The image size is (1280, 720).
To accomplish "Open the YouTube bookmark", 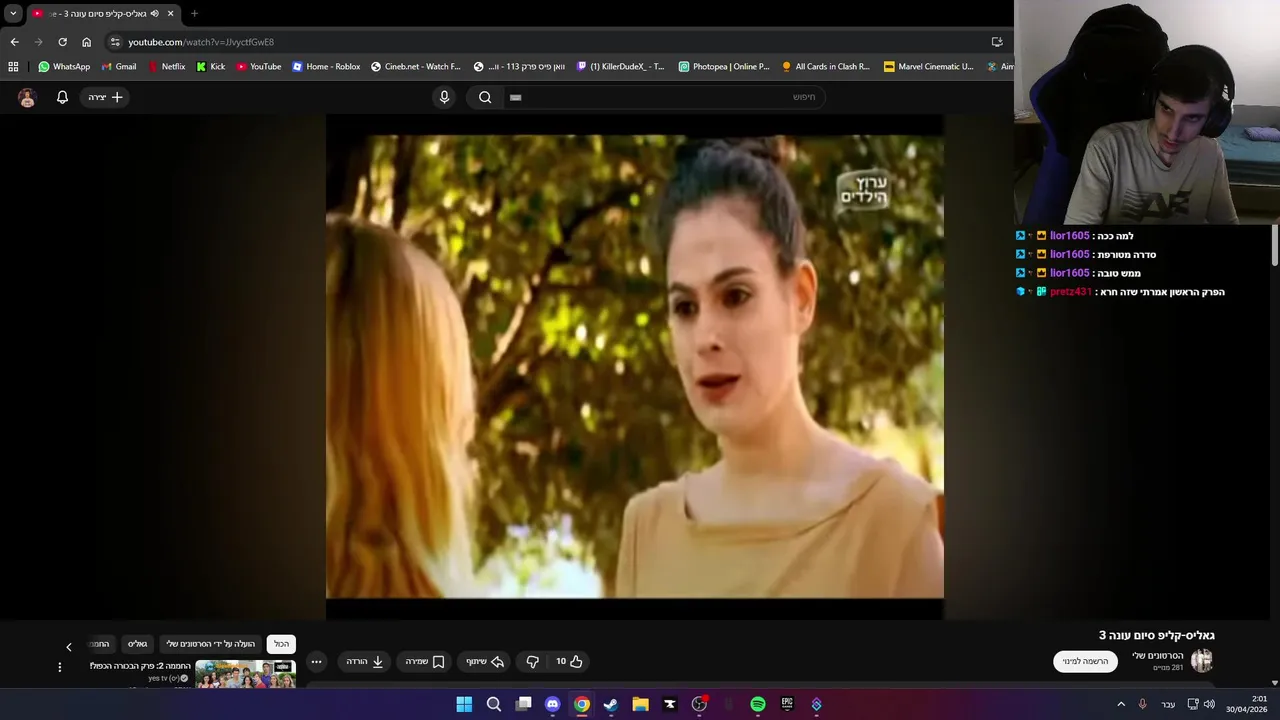I will pos(259,67).
